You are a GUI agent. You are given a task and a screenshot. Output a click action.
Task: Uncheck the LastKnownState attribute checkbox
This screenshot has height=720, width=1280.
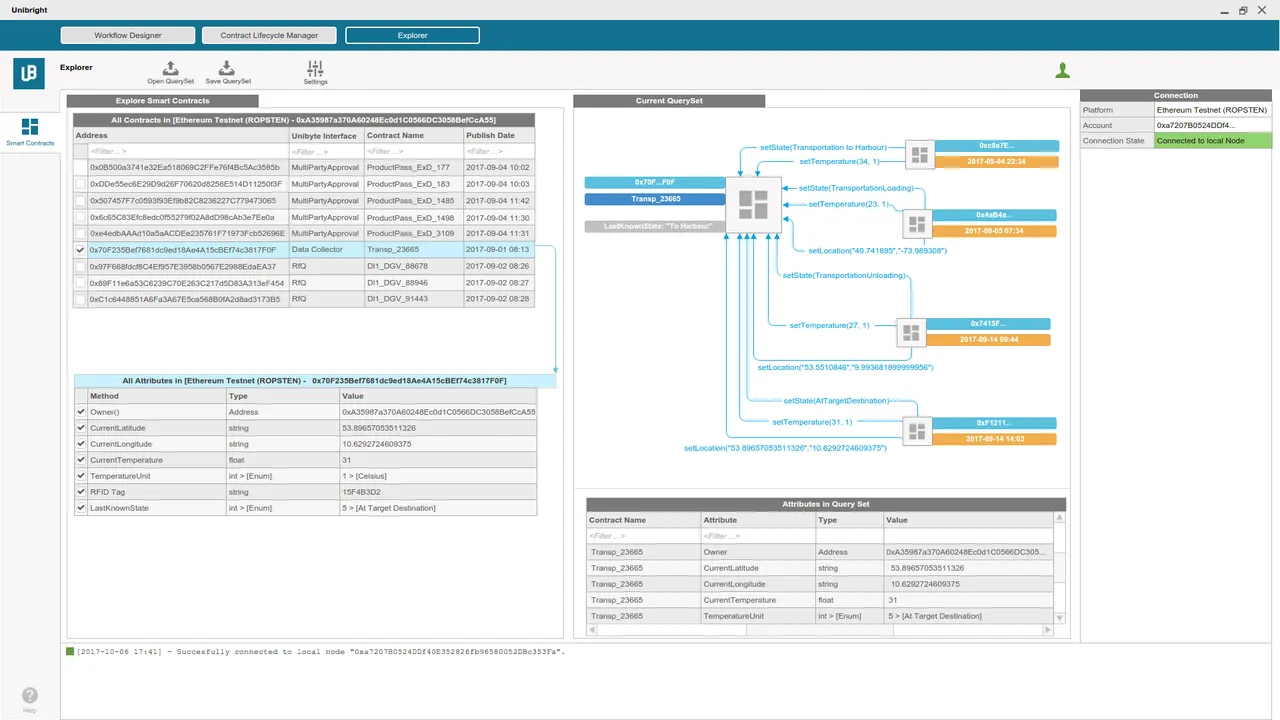(x=81, y=508)
